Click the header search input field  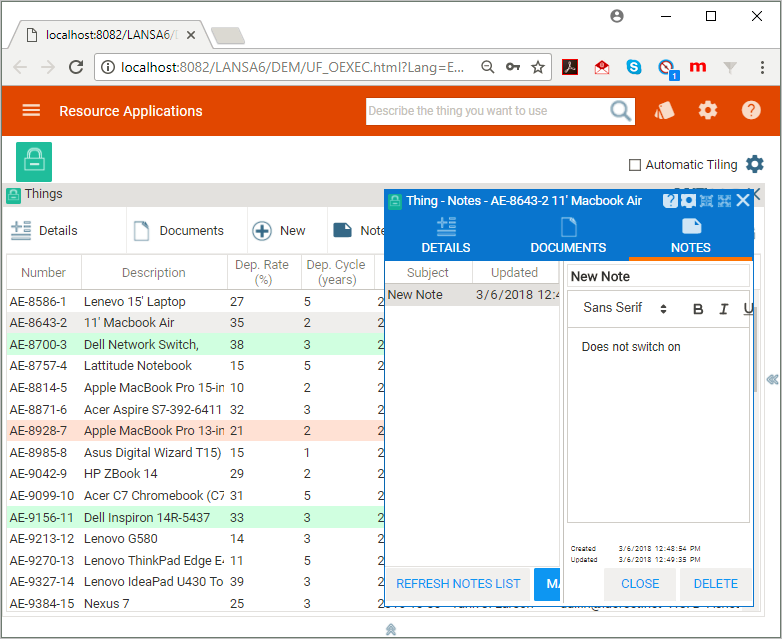coord(488,111)
